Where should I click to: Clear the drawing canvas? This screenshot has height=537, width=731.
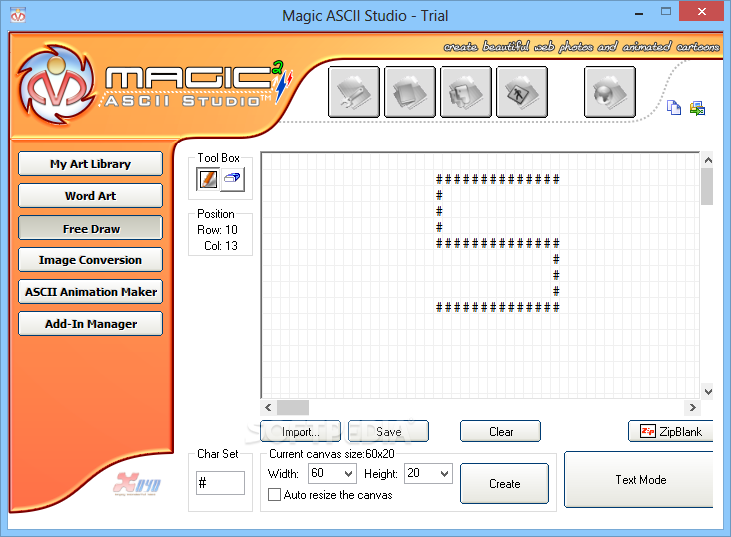501,432
